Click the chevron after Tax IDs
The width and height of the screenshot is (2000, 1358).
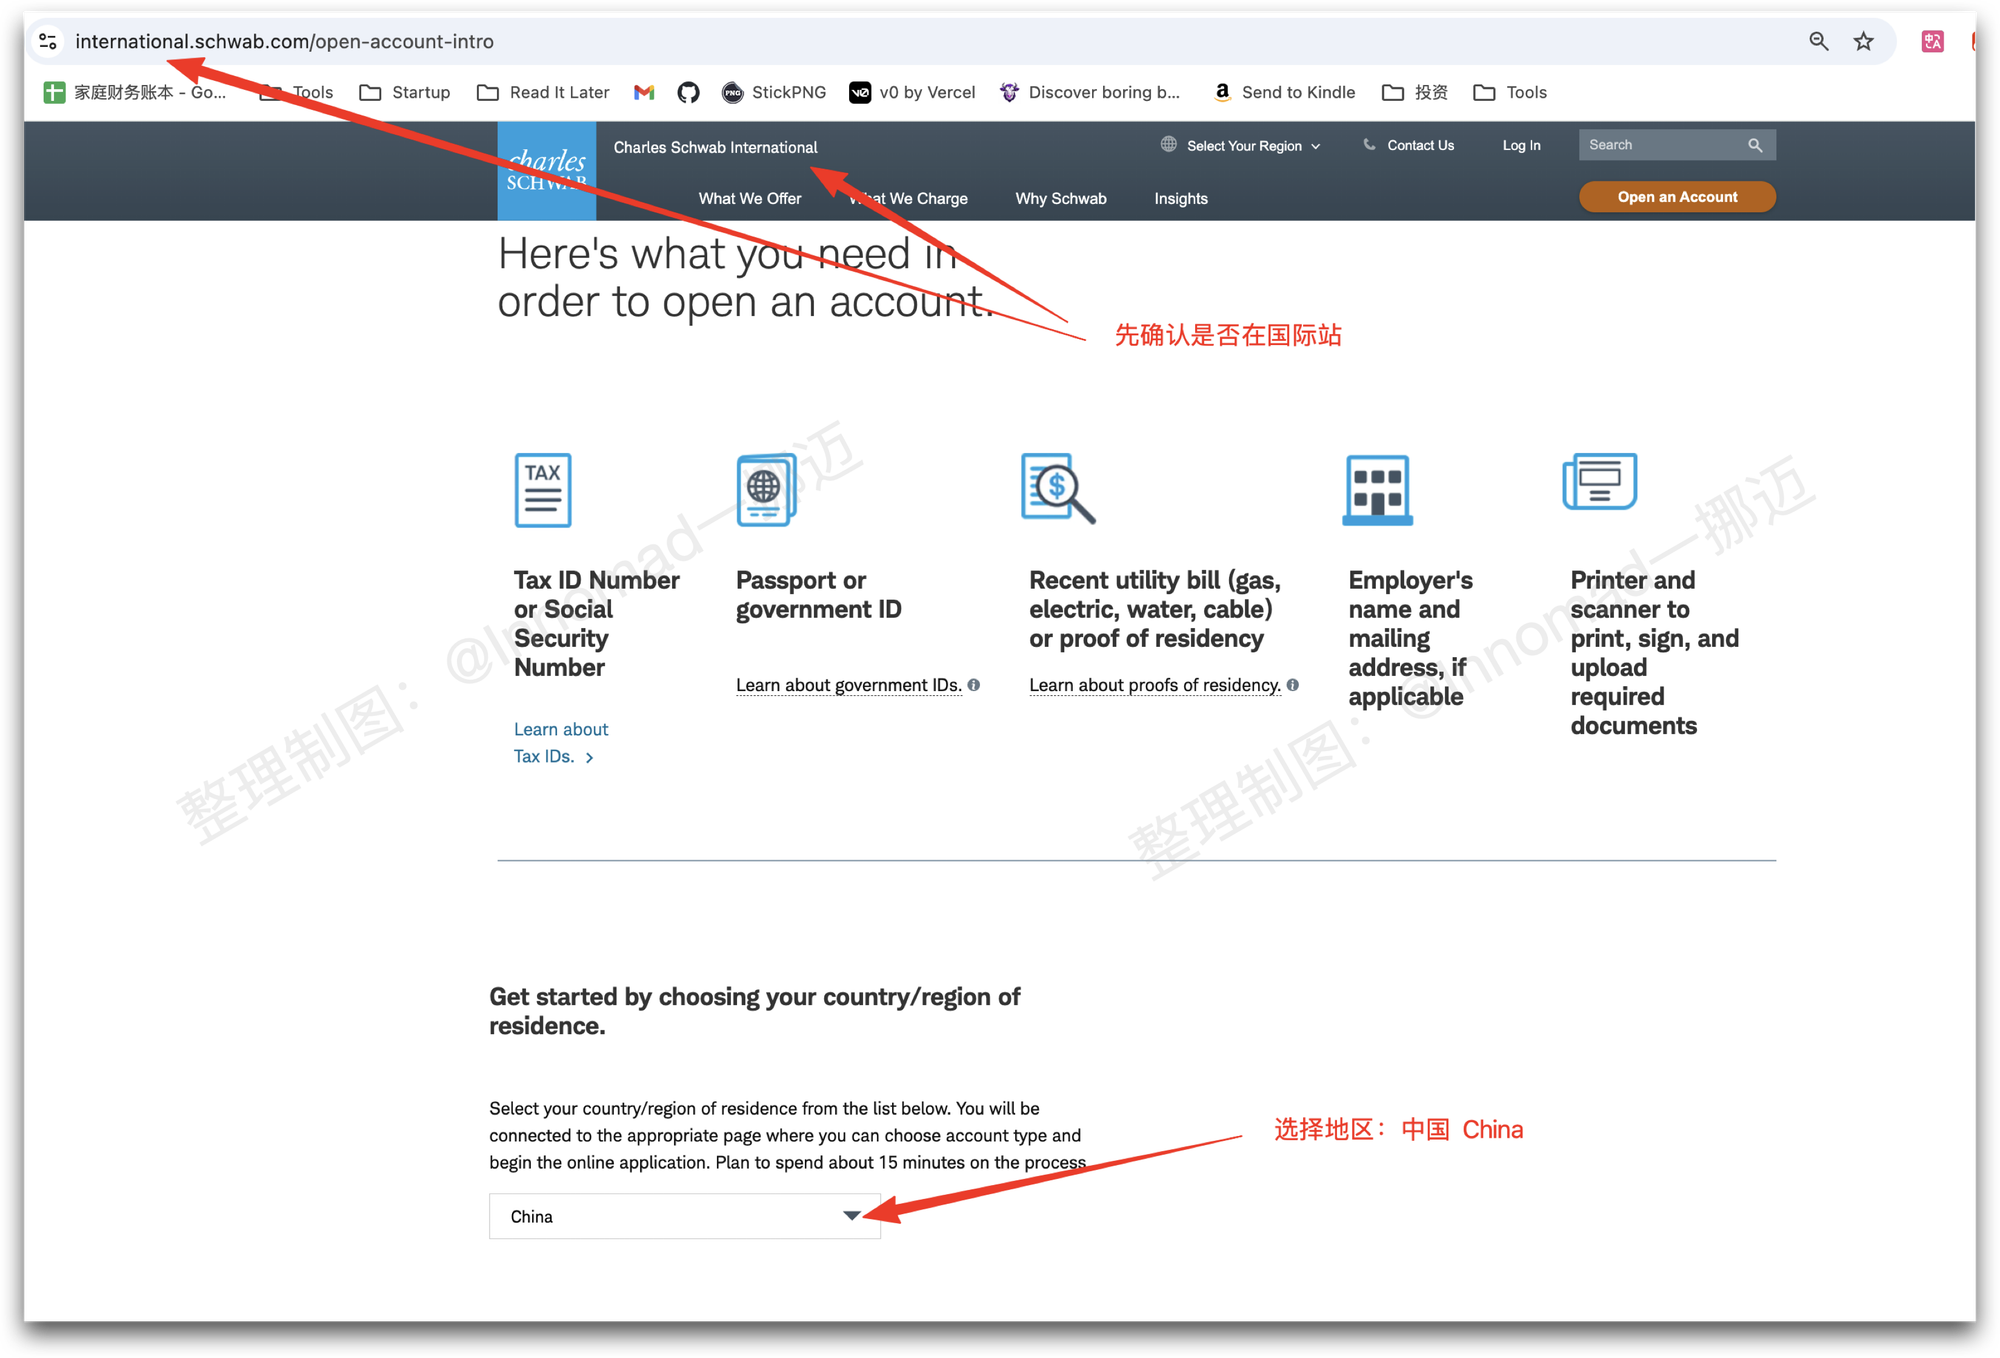pyautogui.click(x=589, y=758)
